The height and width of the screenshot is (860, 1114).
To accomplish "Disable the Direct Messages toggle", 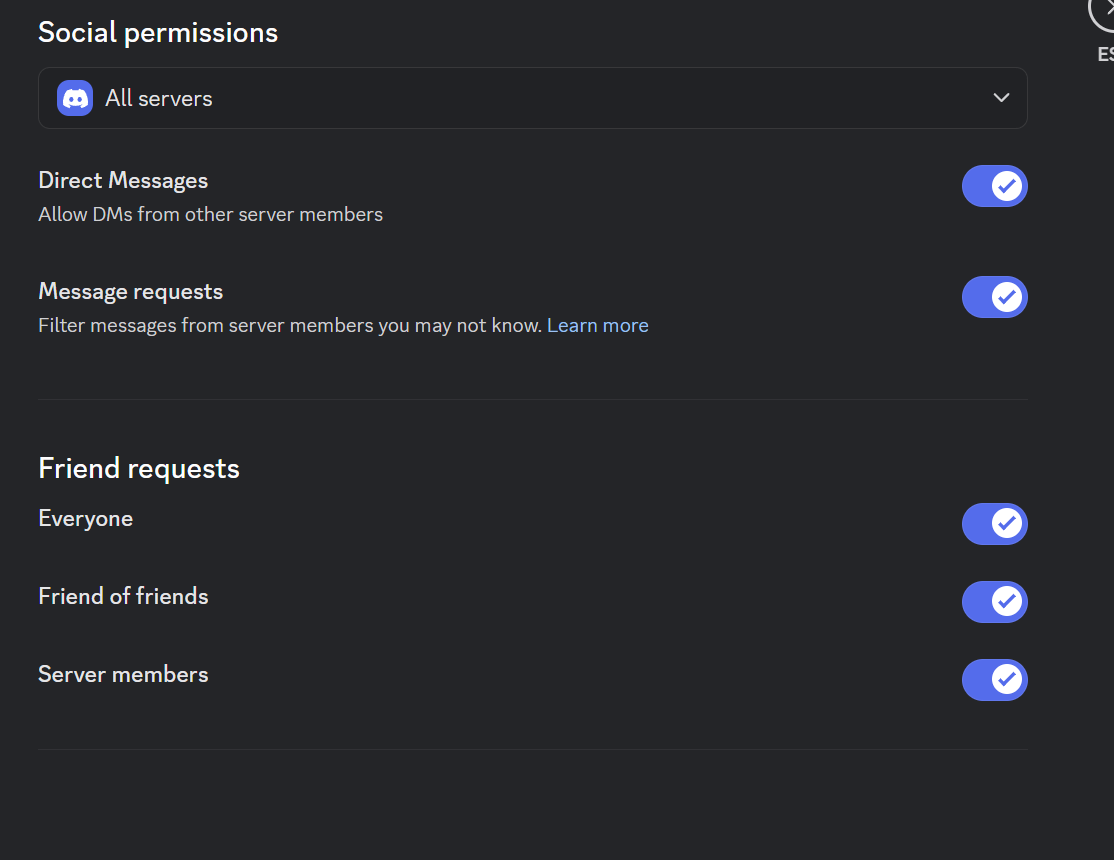I will [994, 186].
